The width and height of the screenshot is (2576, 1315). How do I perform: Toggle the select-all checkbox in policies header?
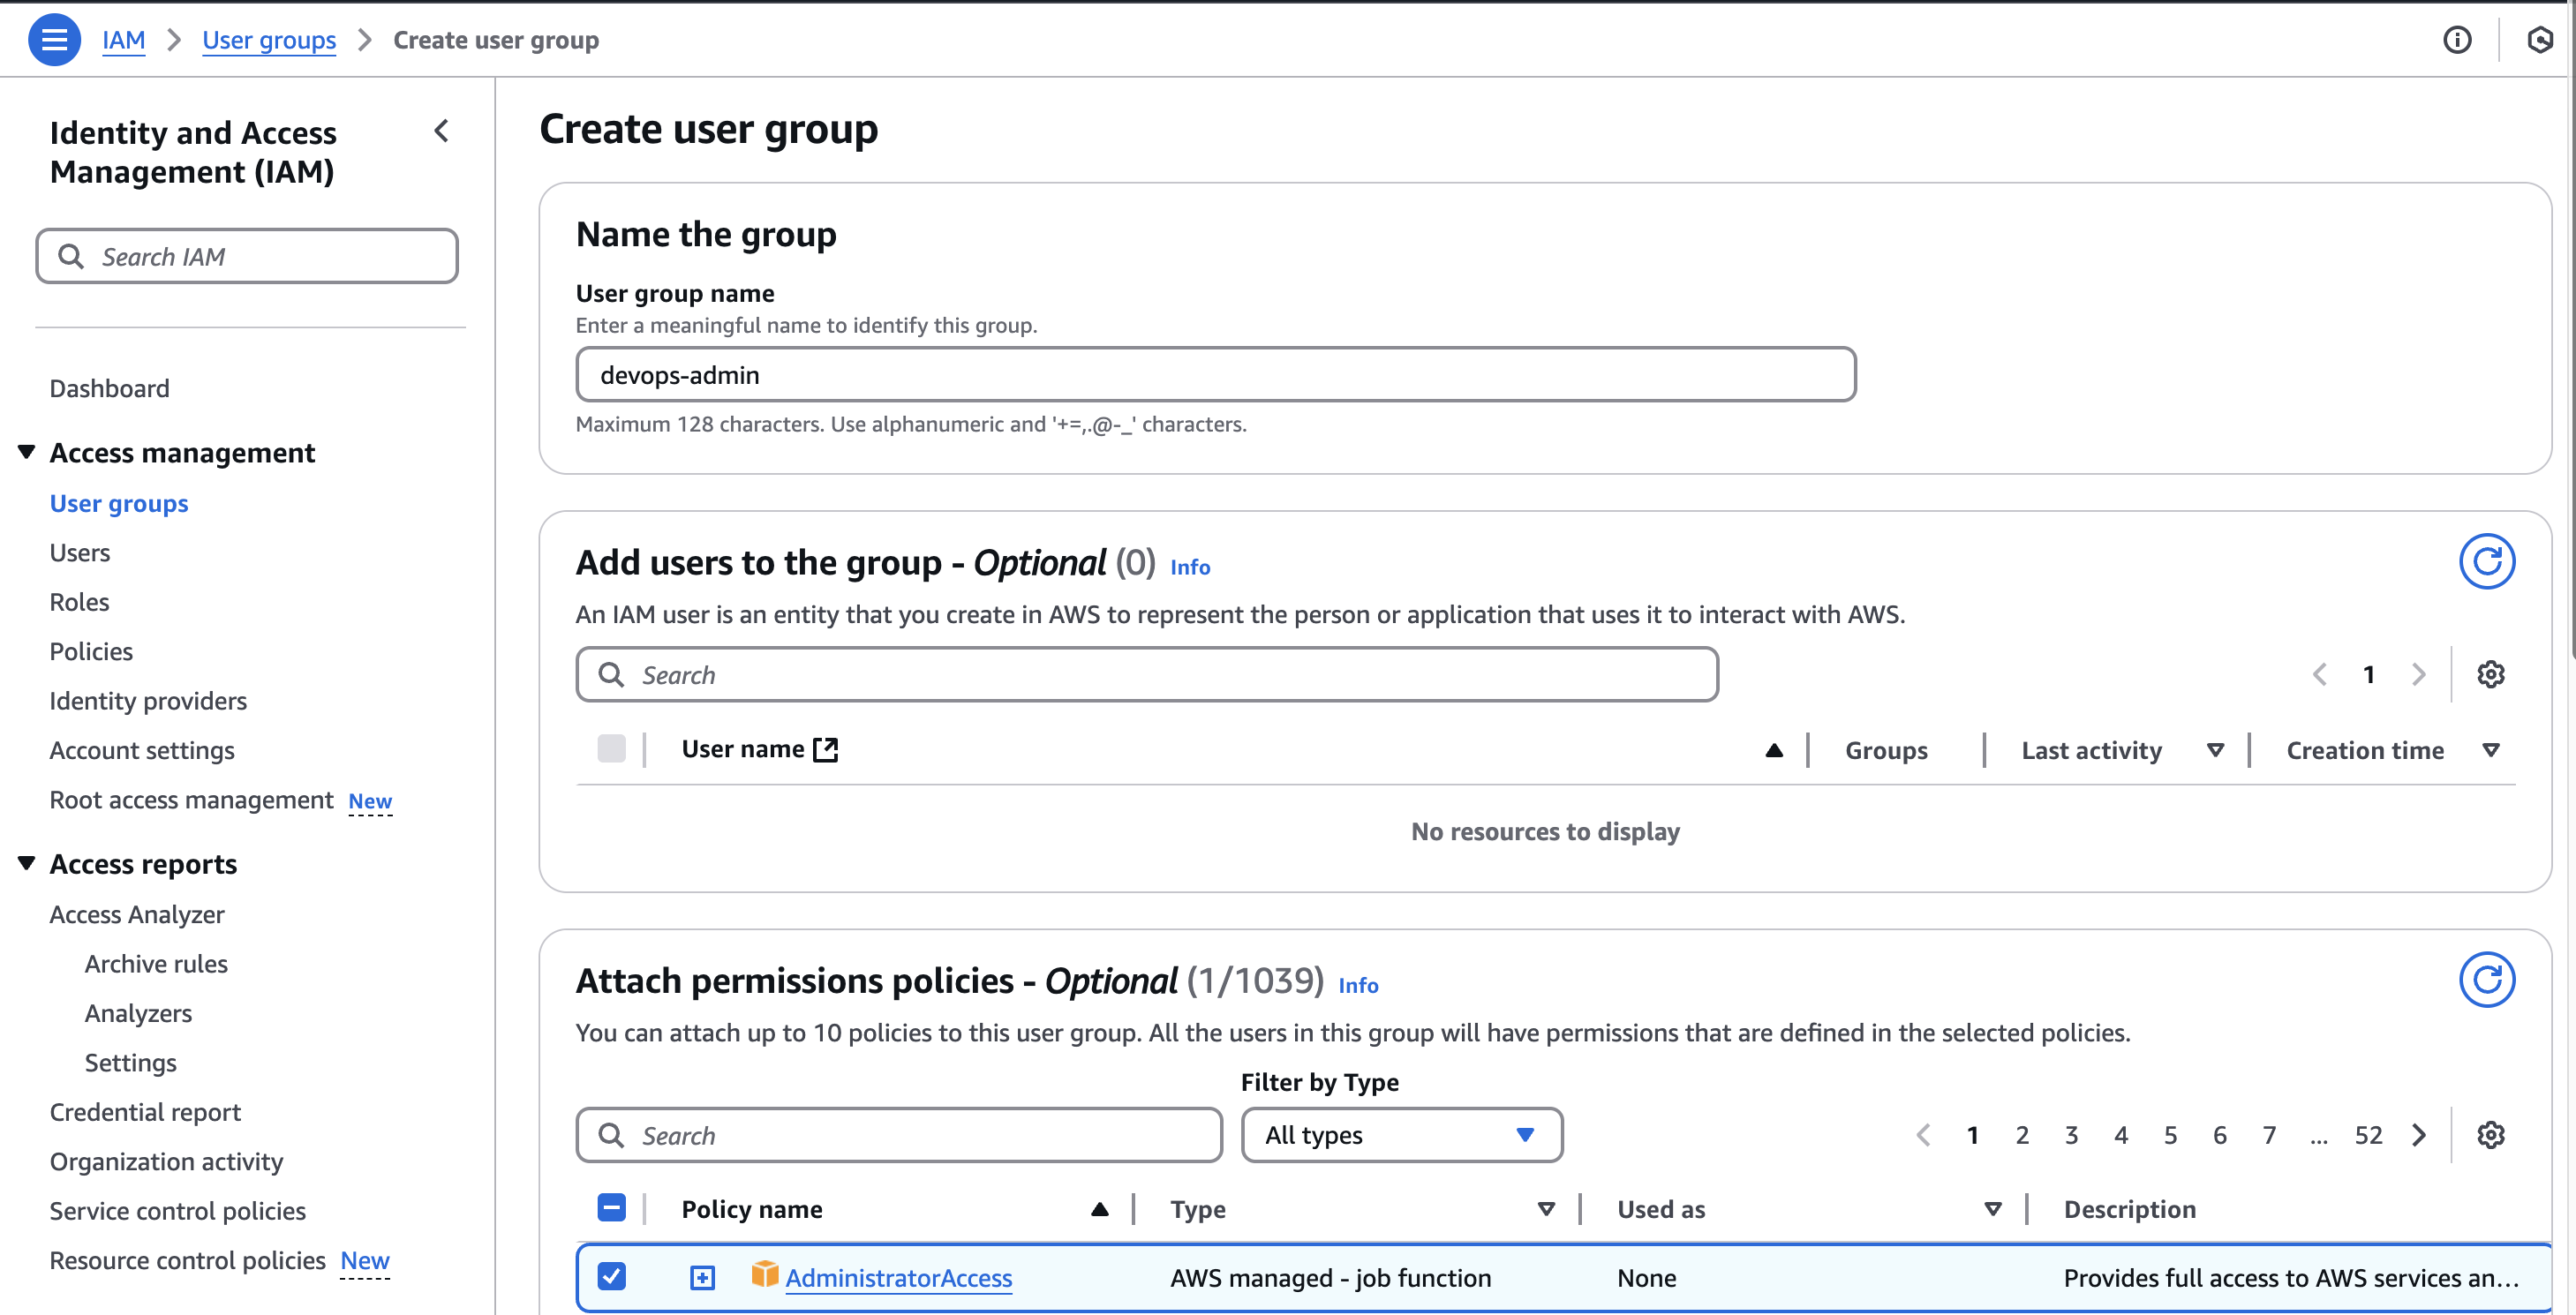pyautogui.click(x=611, y=1207)
